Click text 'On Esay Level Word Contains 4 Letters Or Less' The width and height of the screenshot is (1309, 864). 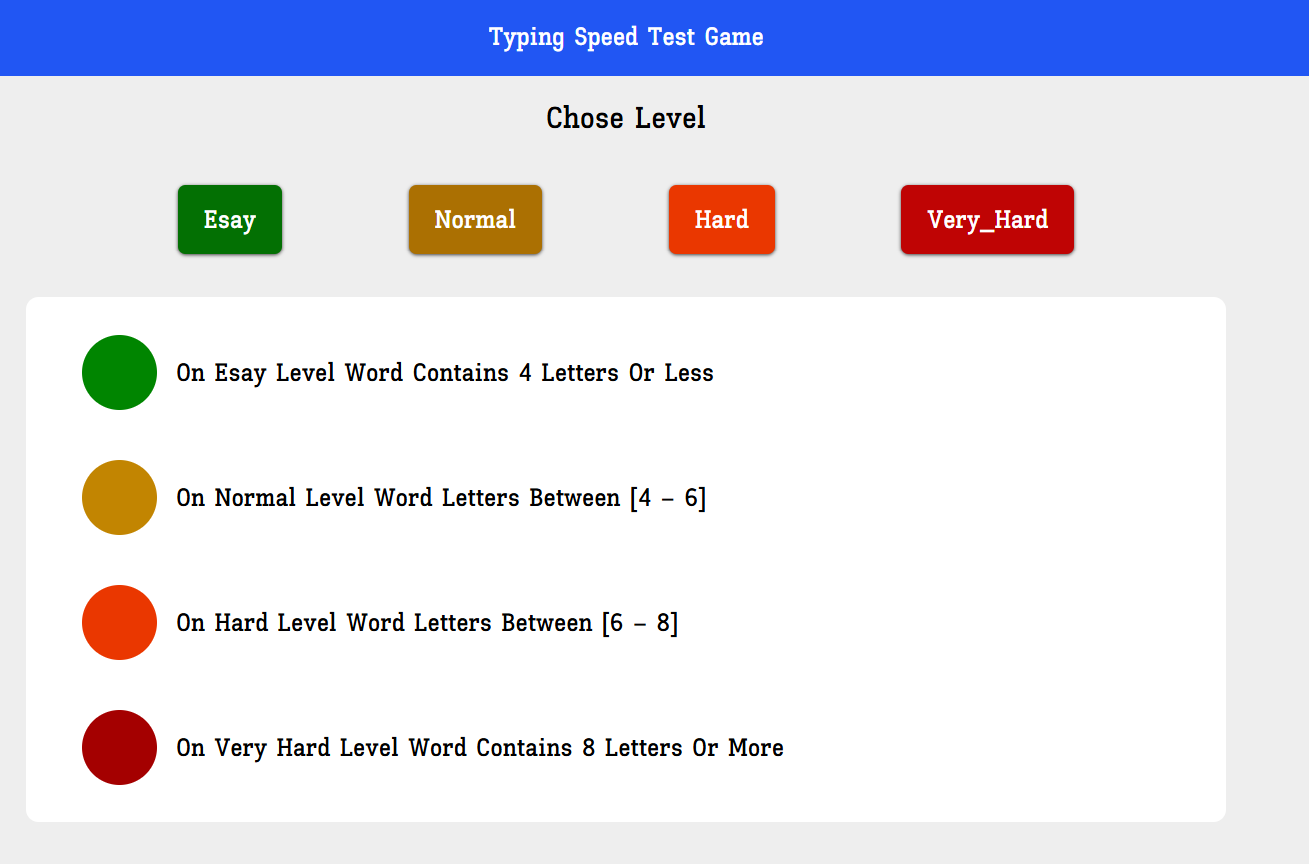point(445,373)
